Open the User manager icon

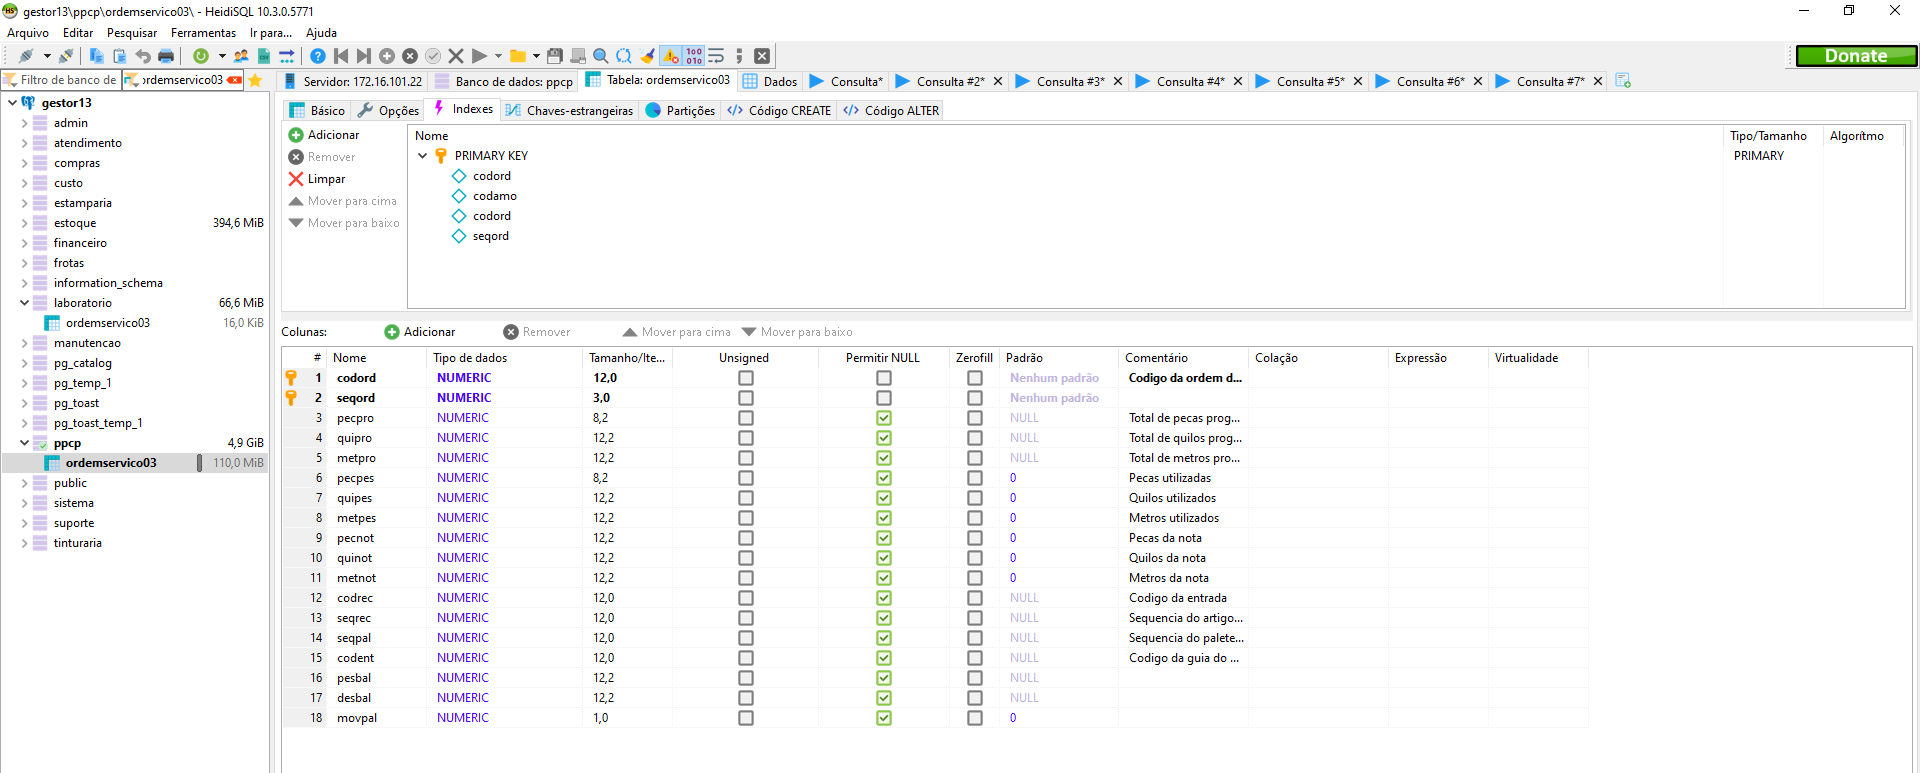[x=241, y=56]
